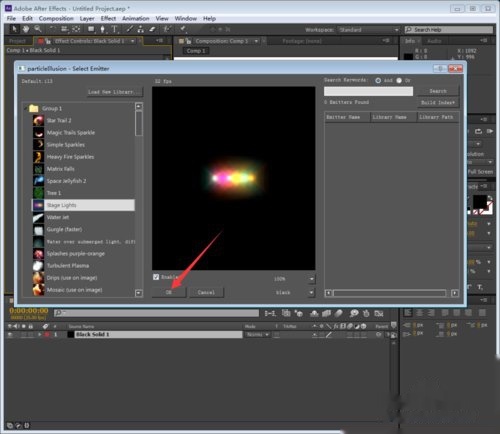500x434 pixels.
Task: Select the Stage Lights emitter row
Action: pos(83,205)
